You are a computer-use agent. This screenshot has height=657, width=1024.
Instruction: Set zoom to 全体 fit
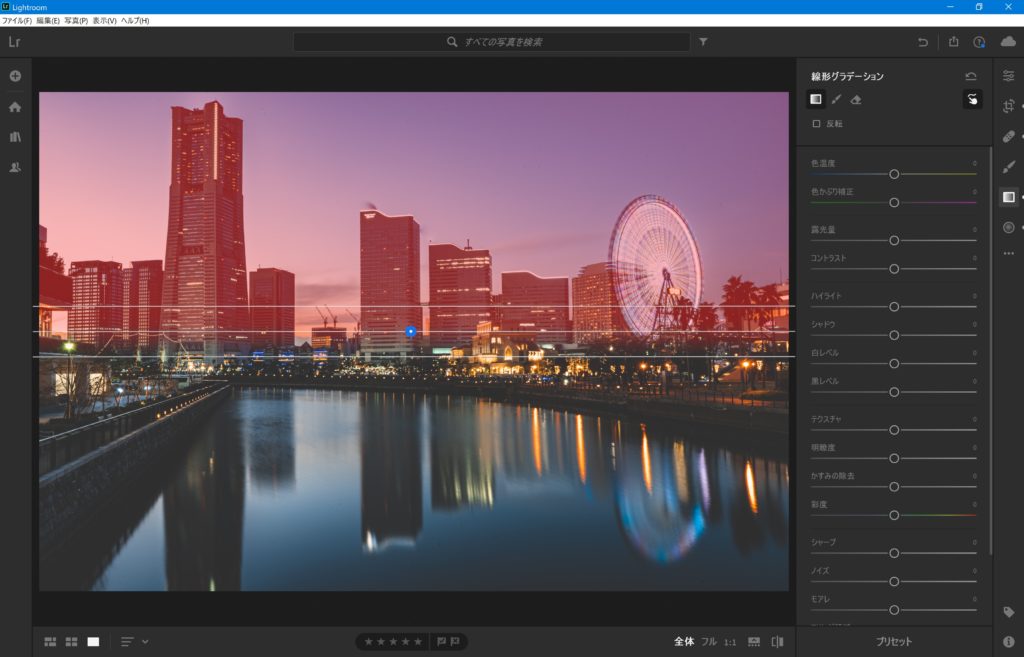pos(684,642)
